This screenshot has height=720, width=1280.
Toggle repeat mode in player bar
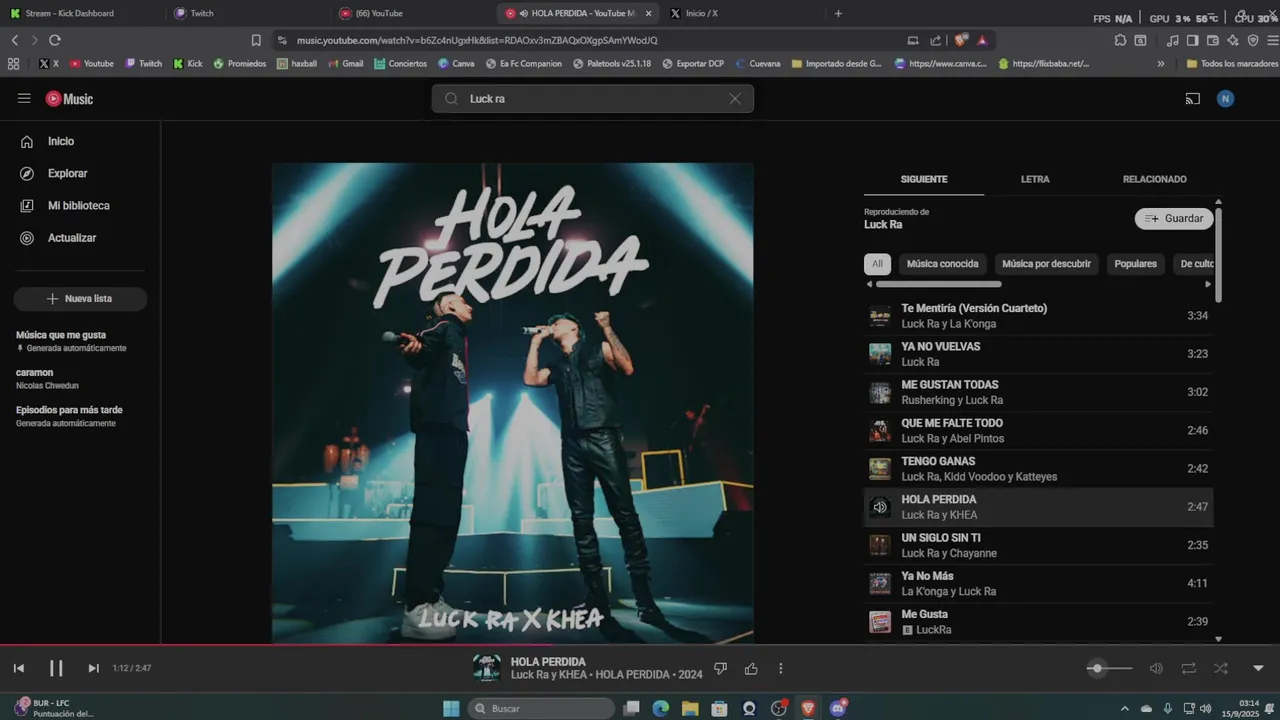pos(1188,668)
